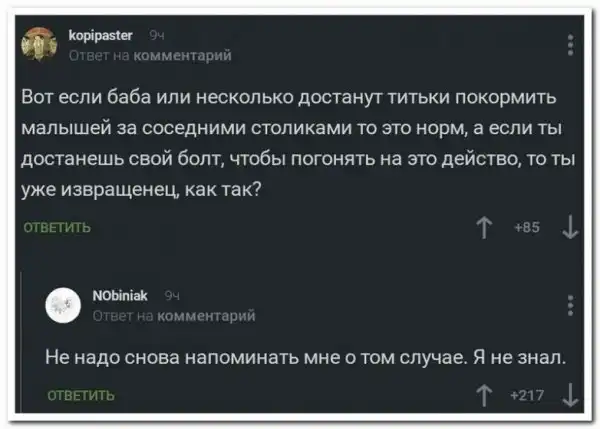Downvote kopipaster's comment

click(569, 229)
